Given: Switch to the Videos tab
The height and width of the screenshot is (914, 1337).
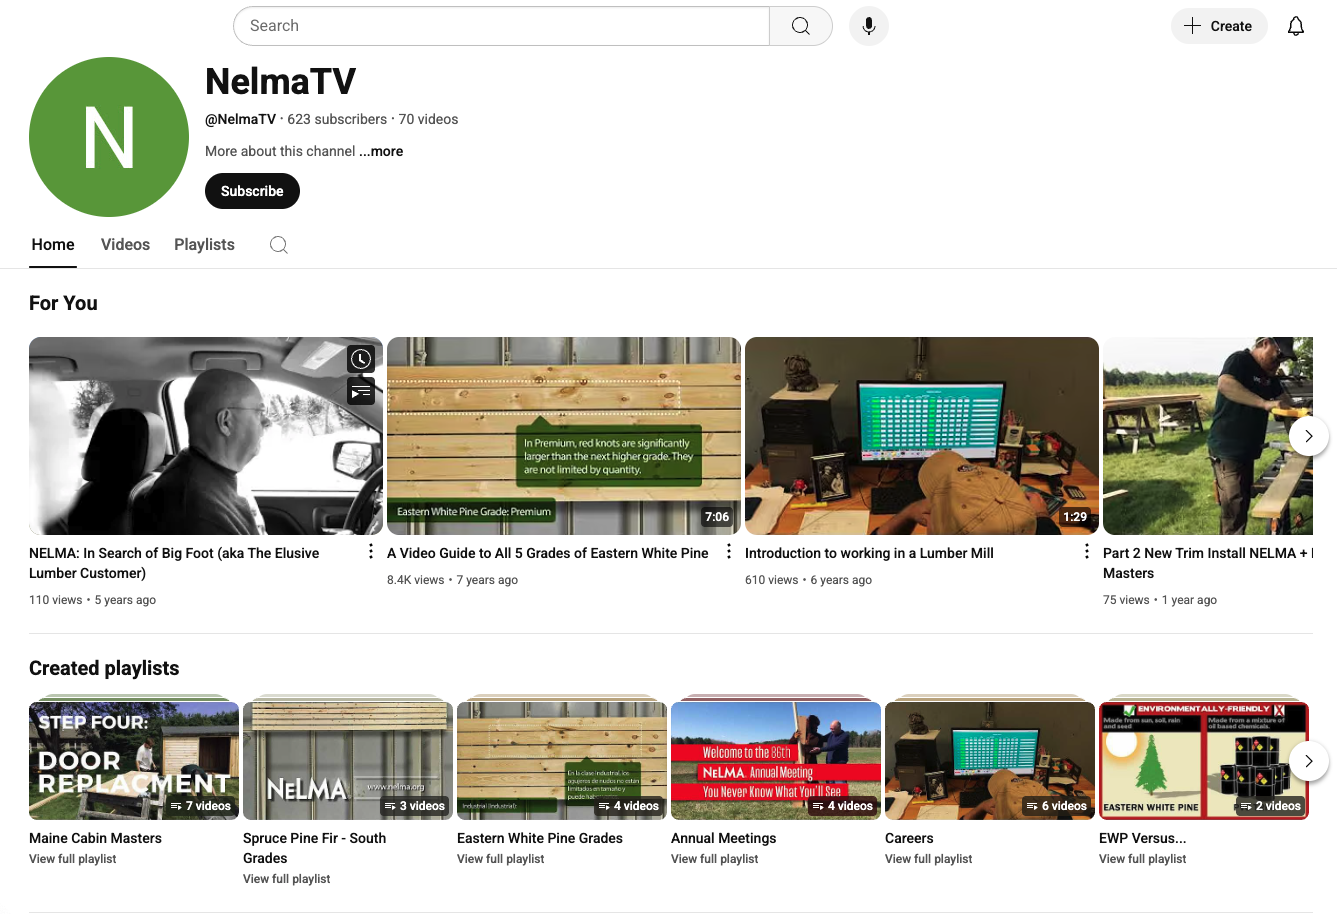Looking at the screenshot, I should pyautogui.click(x=125, y=245).
